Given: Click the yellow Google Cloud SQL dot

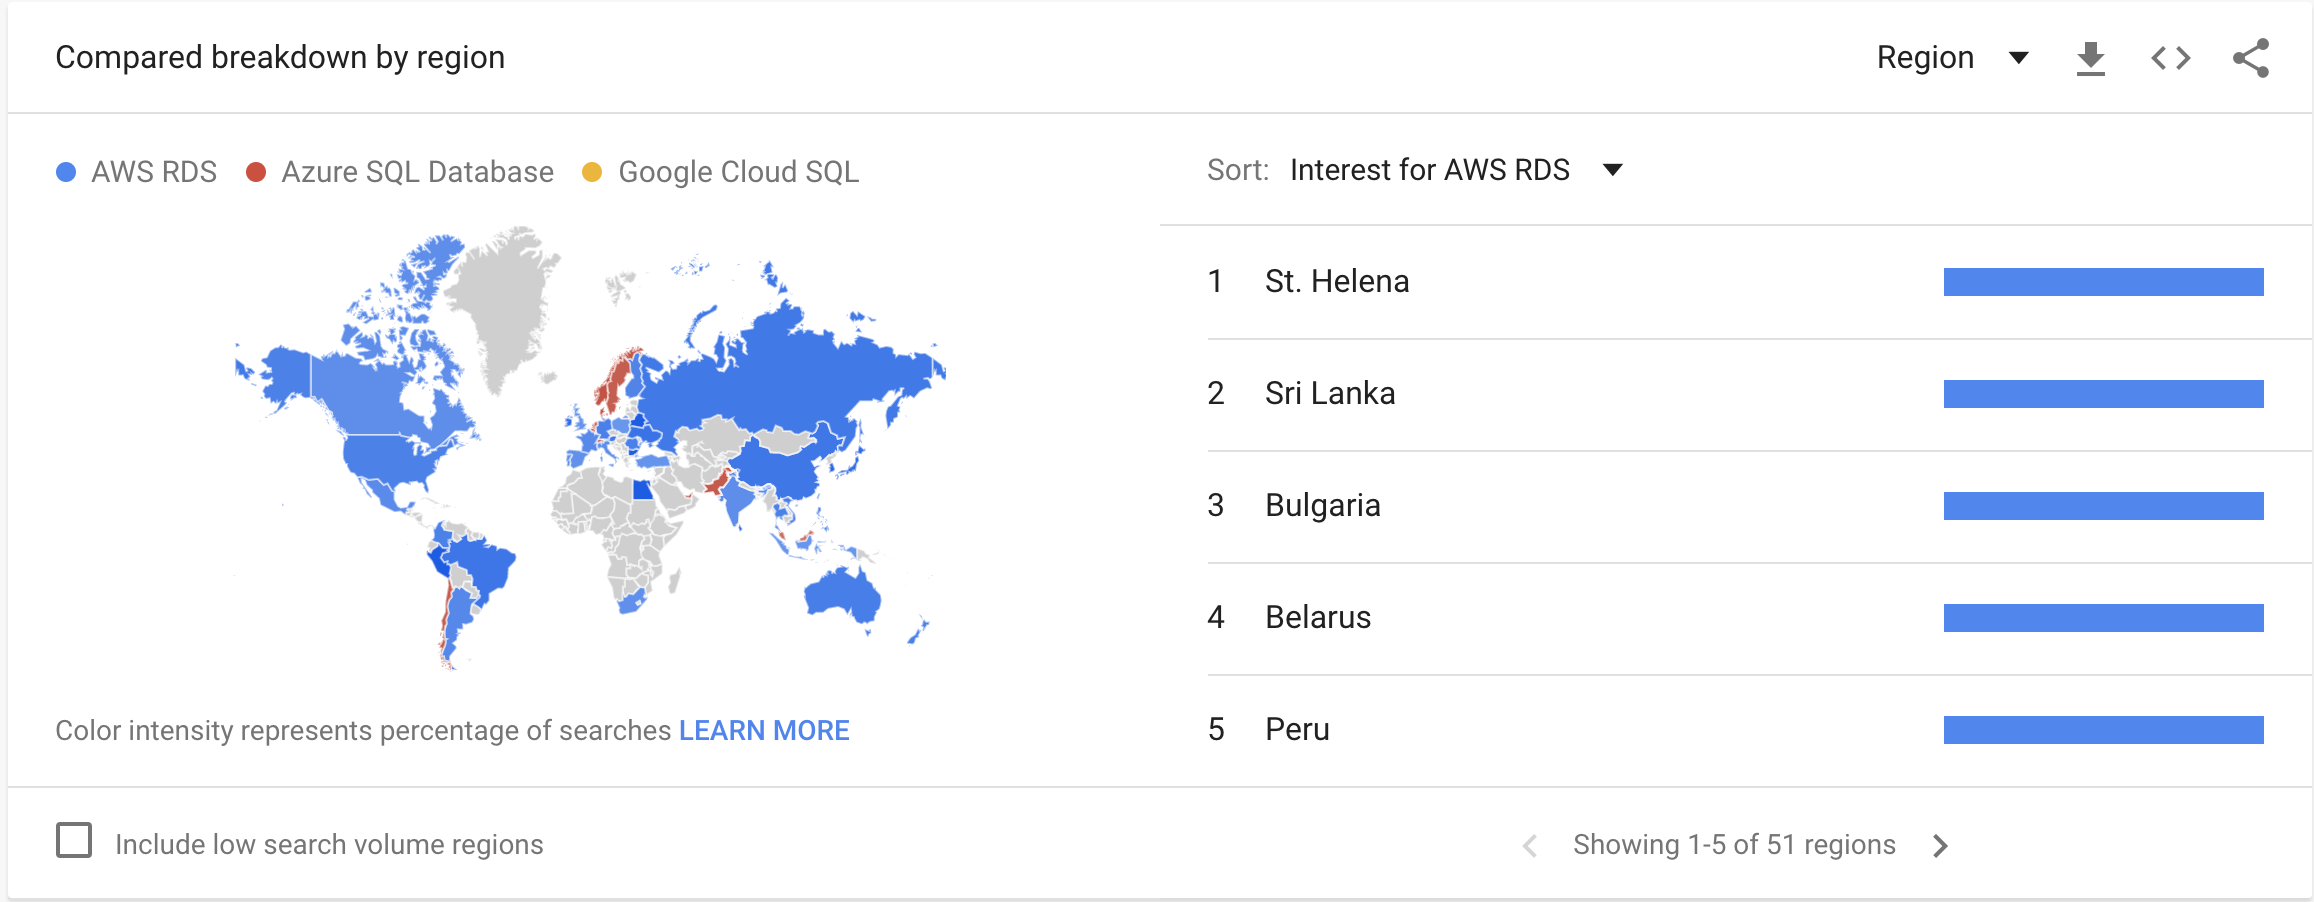Looking at the screenshot, I should [x=592, y=172].
